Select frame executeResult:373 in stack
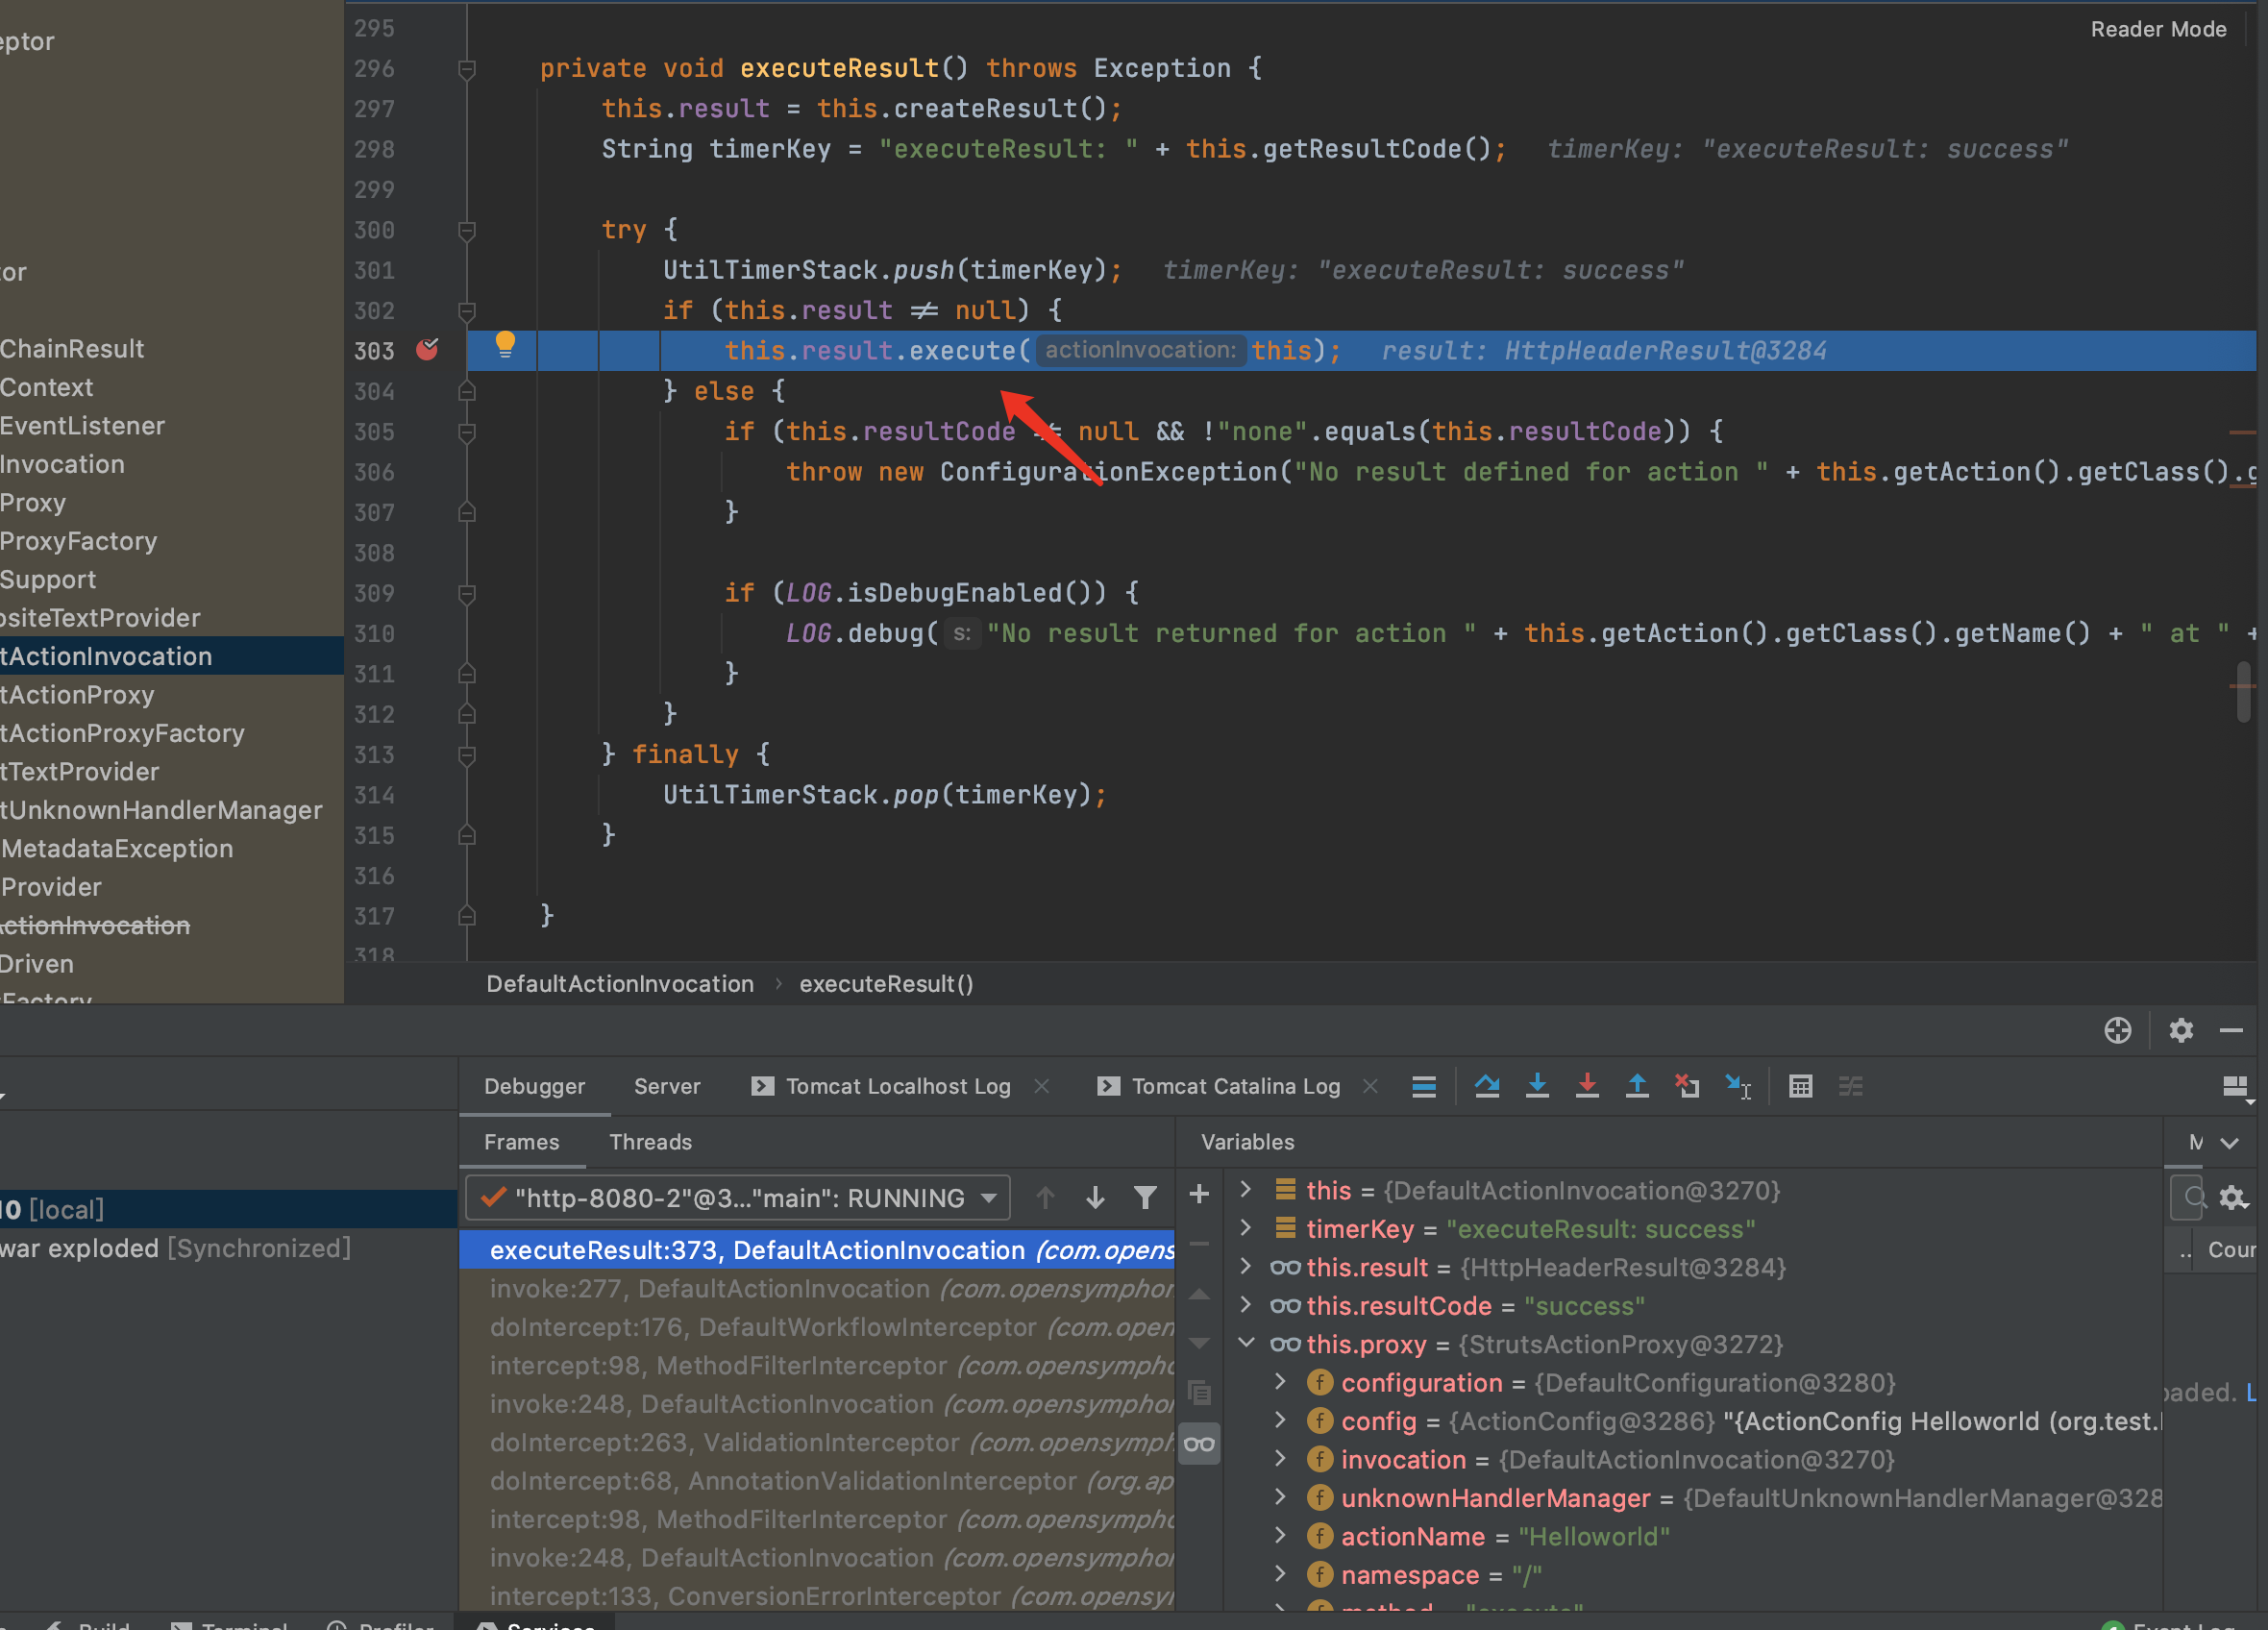2268x1630 pixels. pyautogui.click(x=816, y=1250)
